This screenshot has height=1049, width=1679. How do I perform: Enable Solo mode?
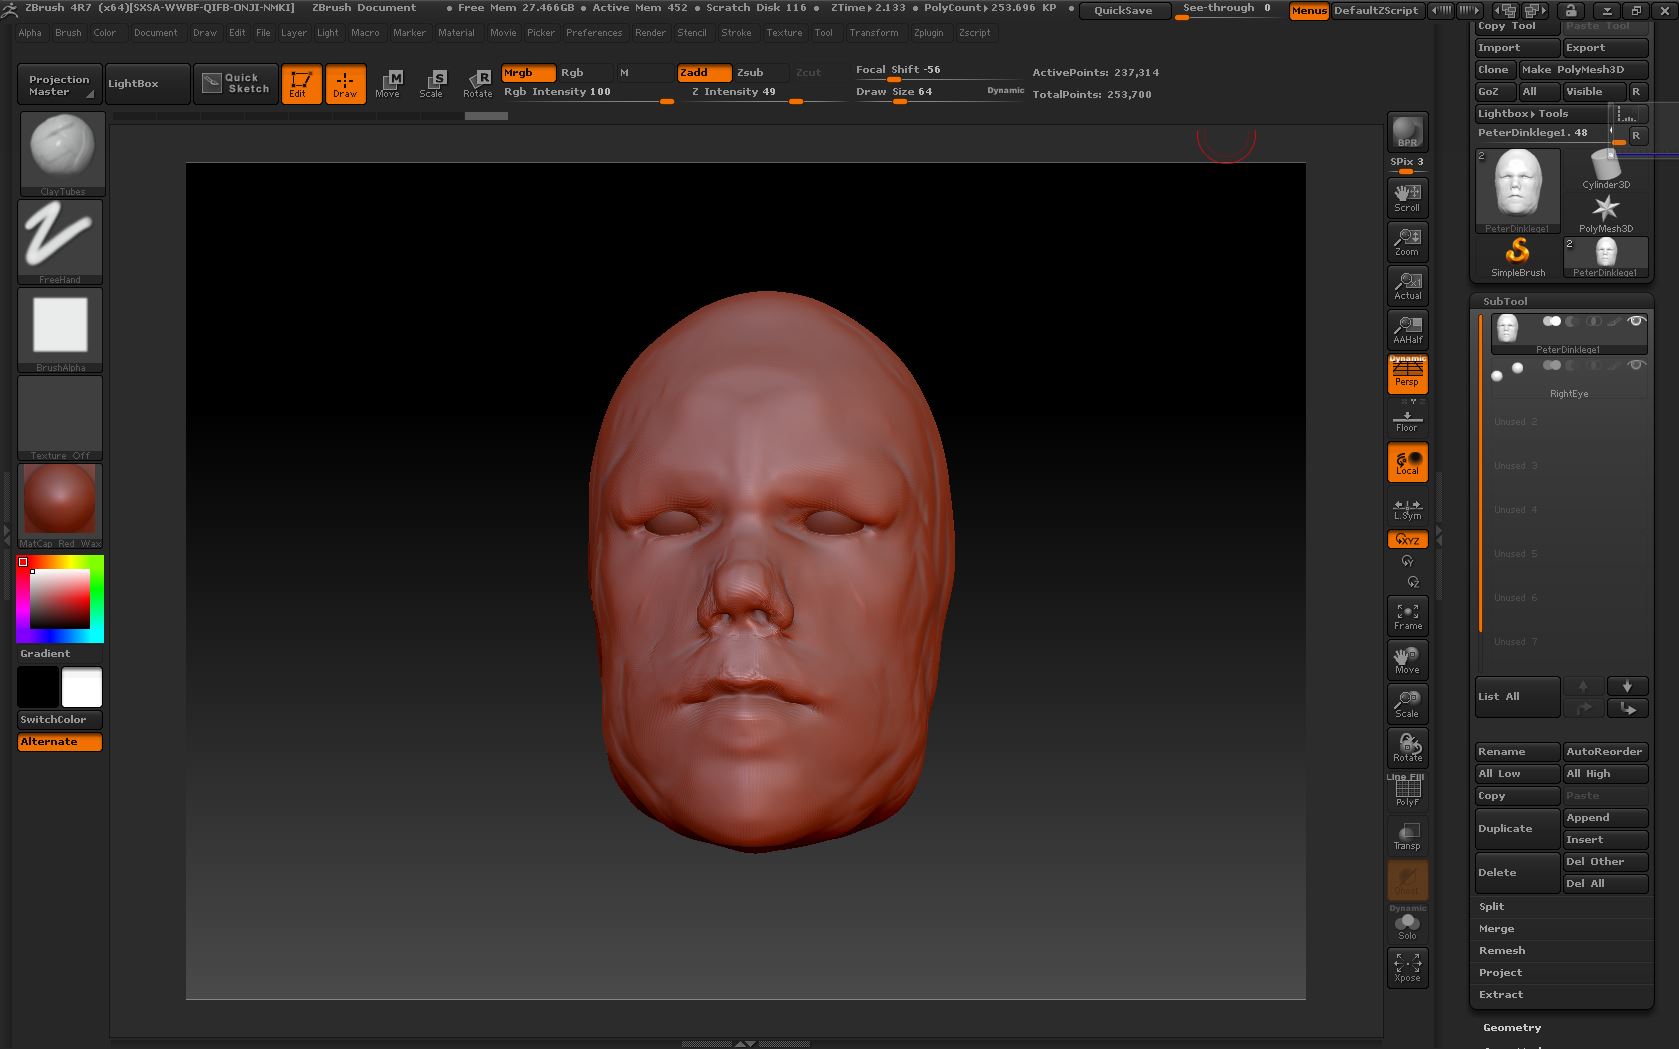click(1407, 924)
